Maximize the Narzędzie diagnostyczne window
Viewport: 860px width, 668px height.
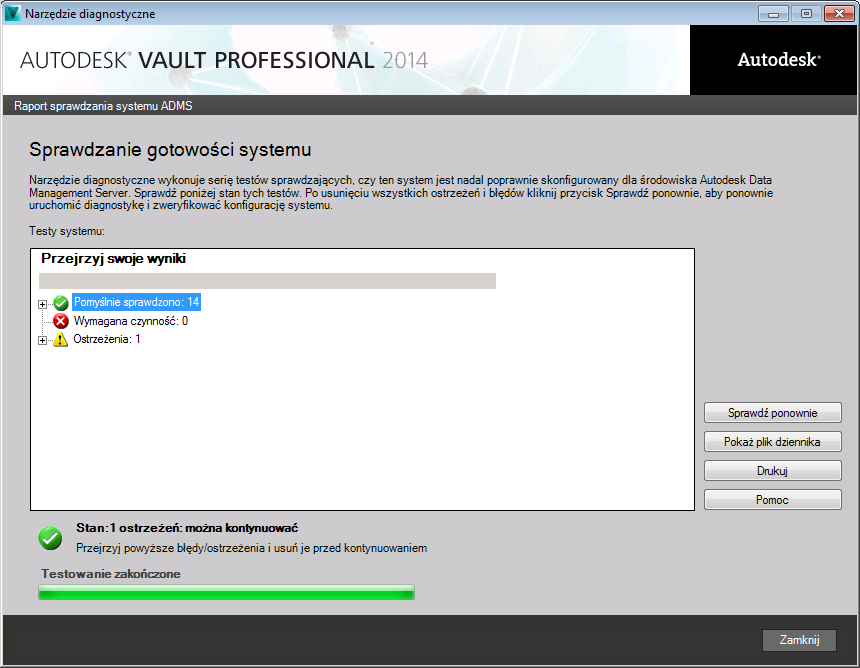(806, 14)
